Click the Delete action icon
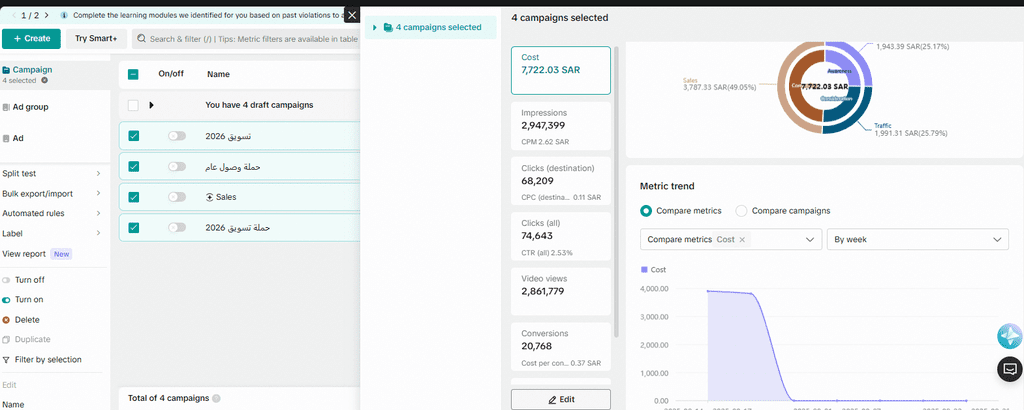The height and width of the screenshot is (410, 1024). tap(6, 320)
